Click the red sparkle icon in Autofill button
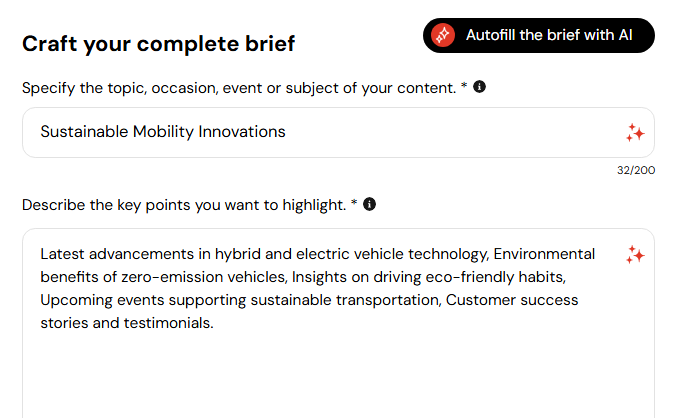677x418 pixels. coord(443,35)
